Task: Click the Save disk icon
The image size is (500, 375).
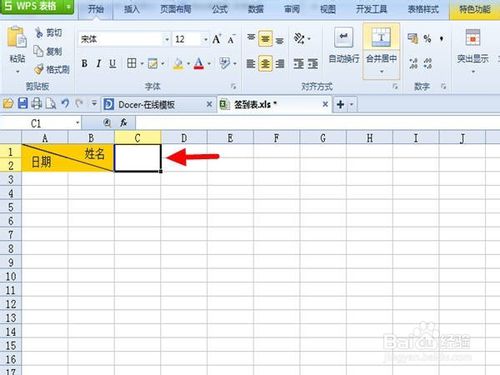Action: coord(23,104)
